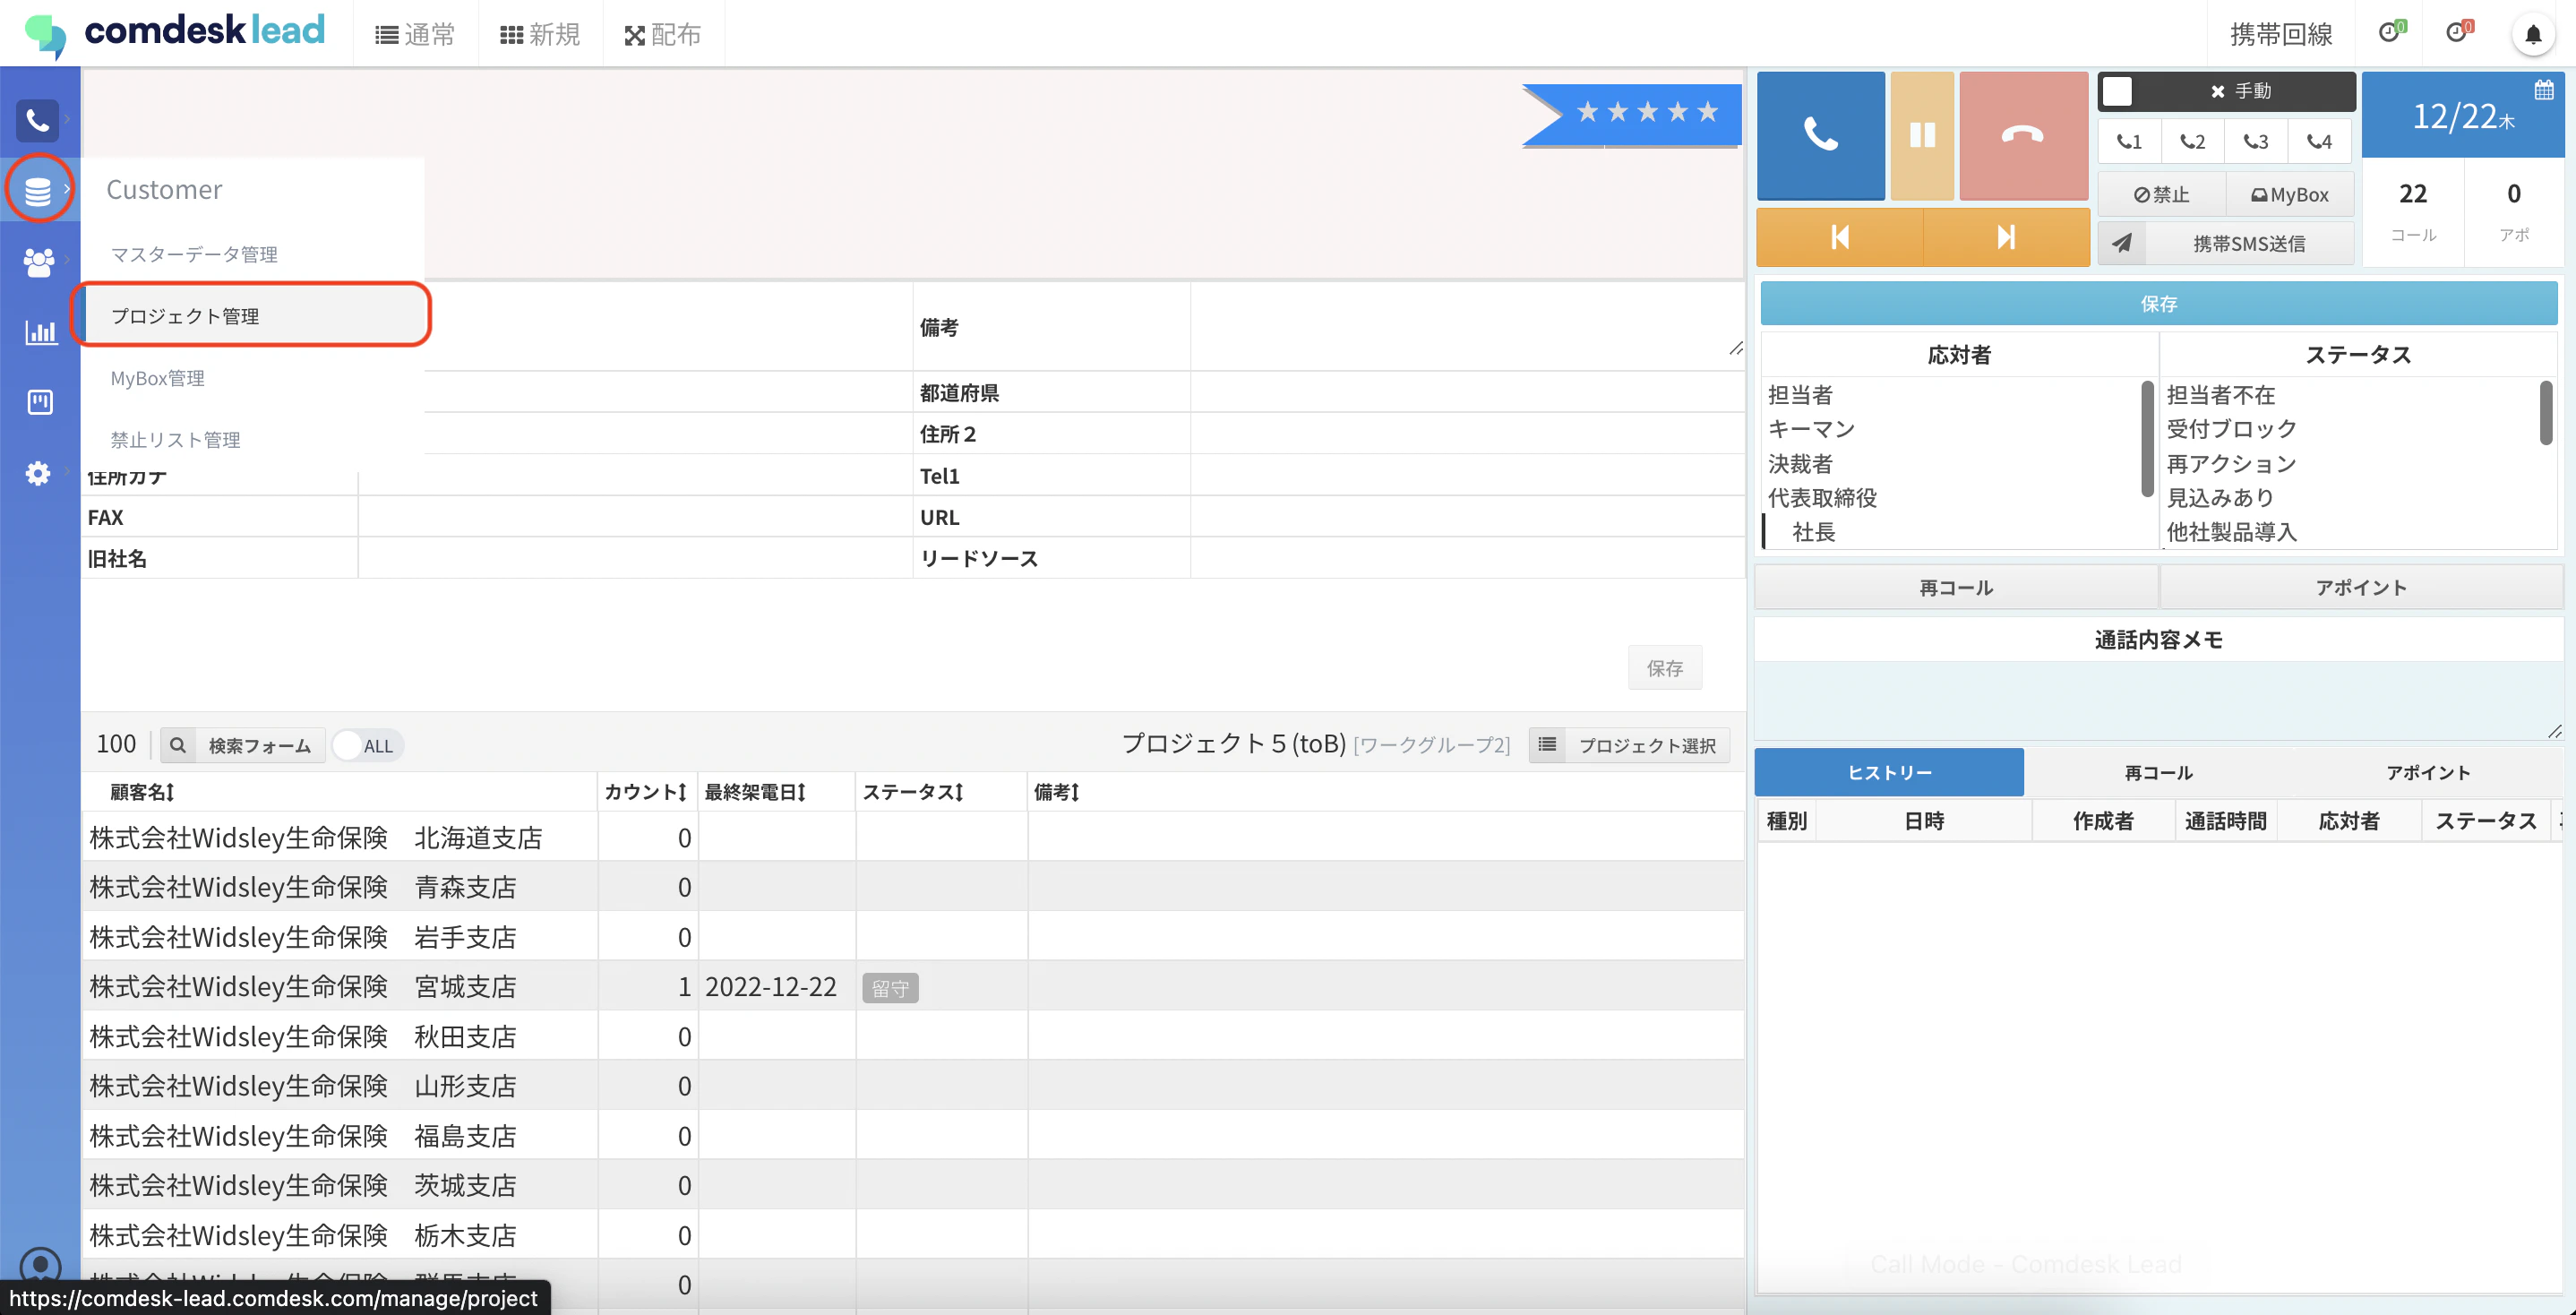The image size is (2576, 1315).
Task: Select phone line 4
Action: (x=2319, y=142)
